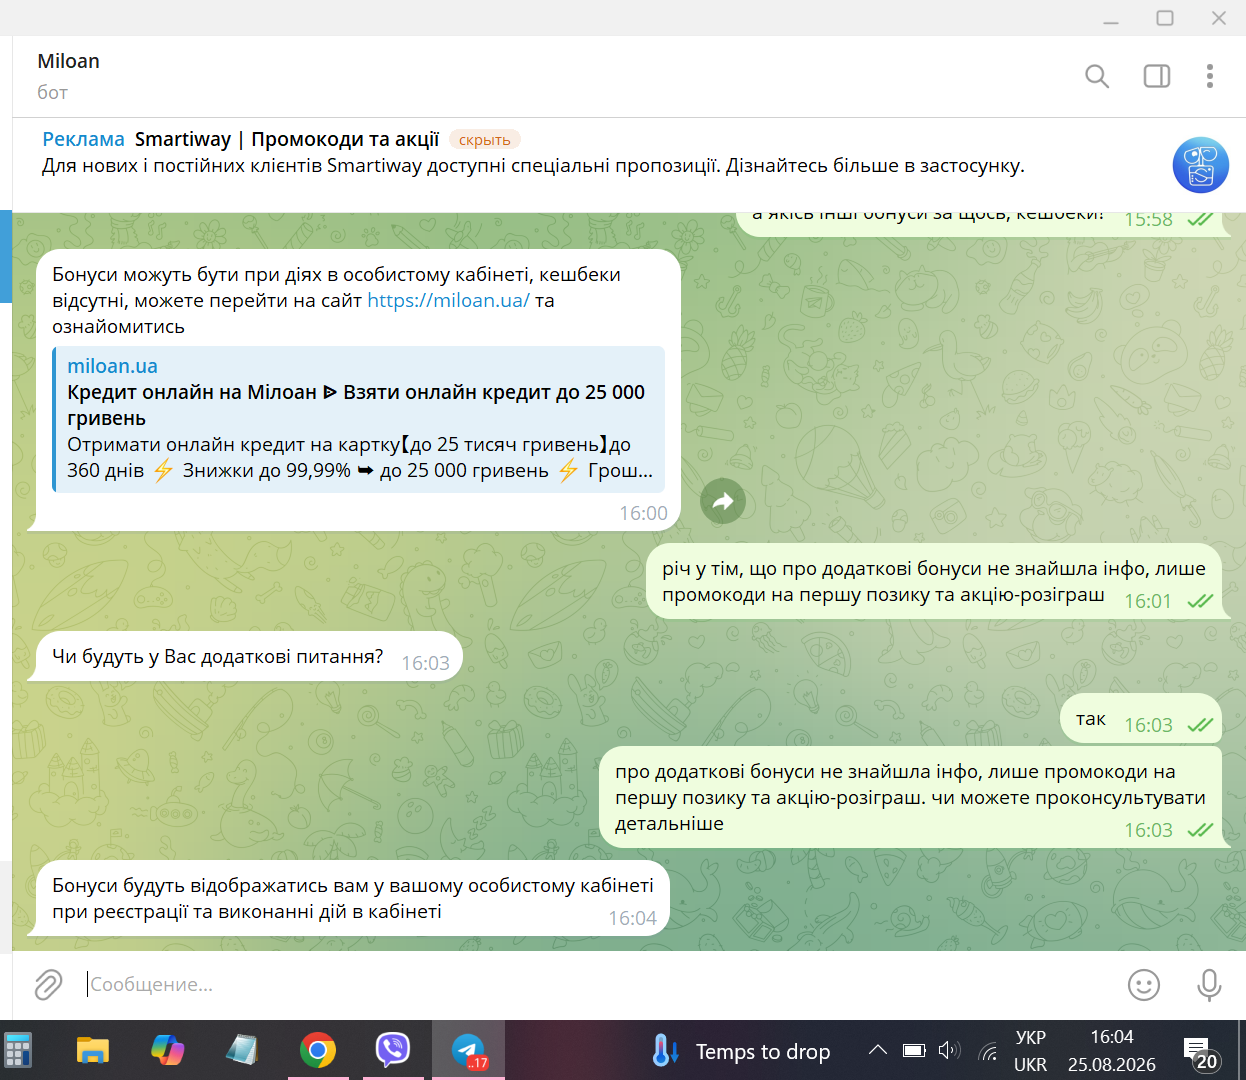Click the Smartiway ad avatar icon
This screenshot has height=1080, width=1246.
pos(1200,165)
